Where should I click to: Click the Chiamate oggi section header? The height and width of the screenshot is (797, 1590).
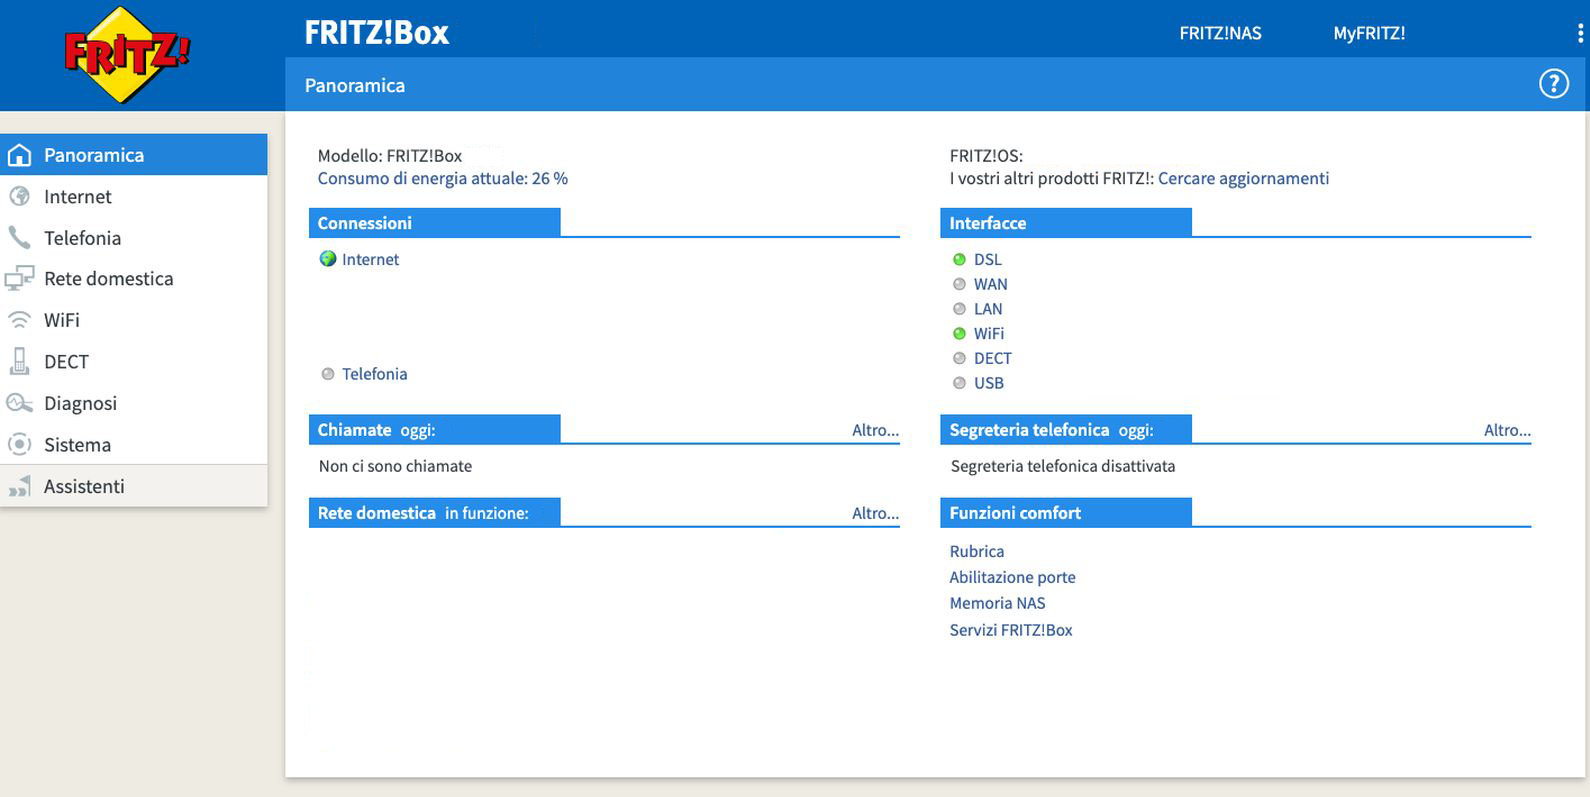coord(435,430)
